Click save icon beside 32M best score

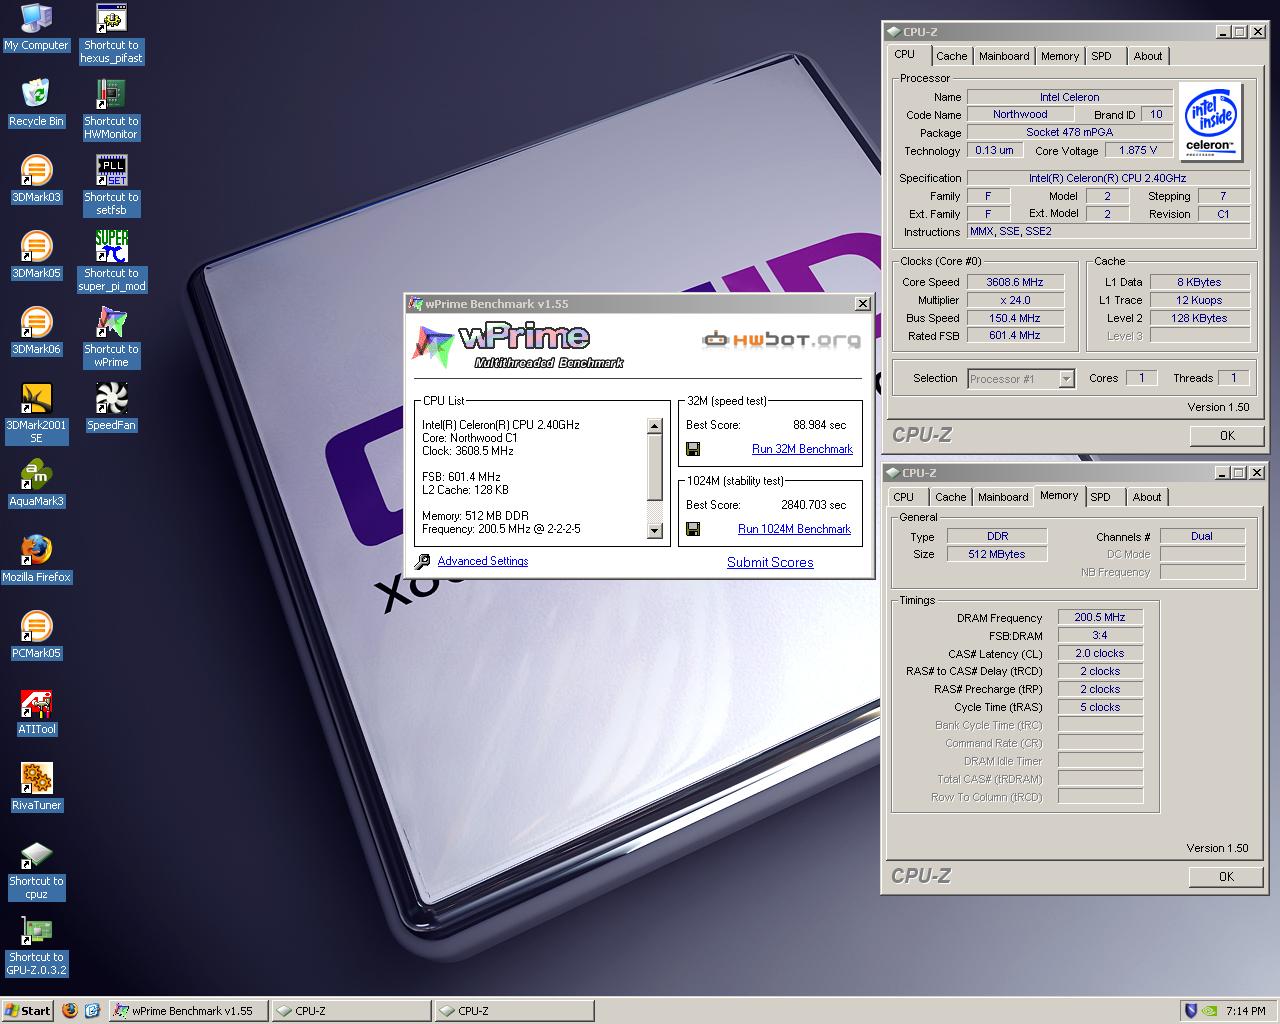point(693,449)
